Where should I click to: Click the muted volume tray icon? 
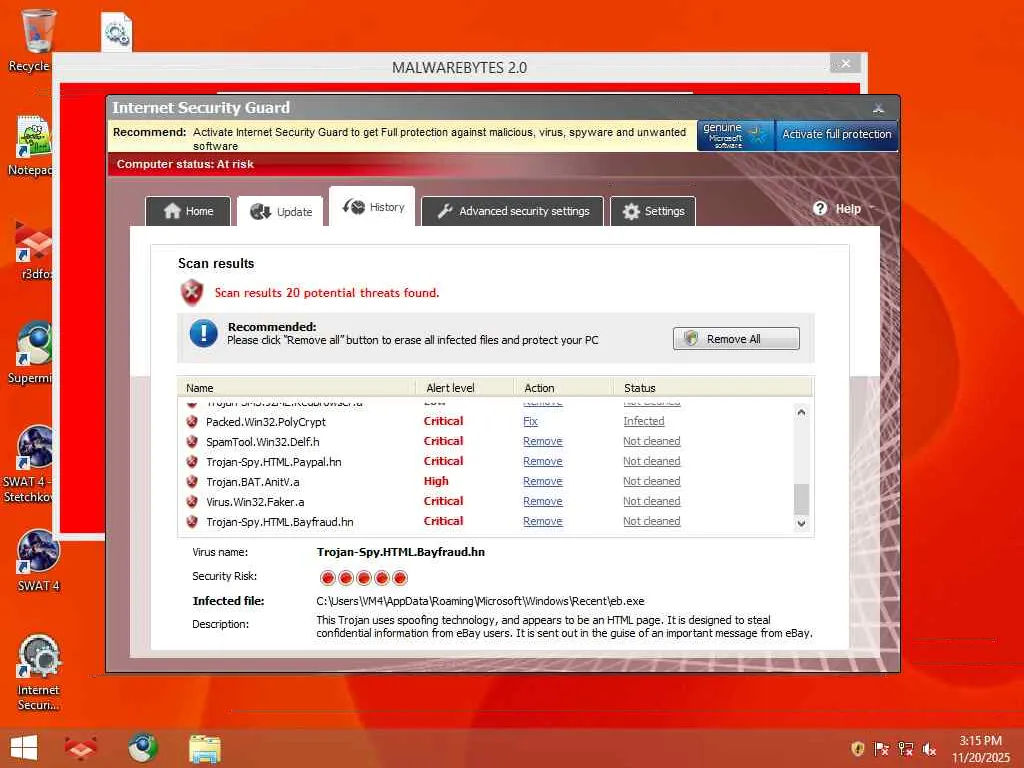pyautogui.click(x=929, y=749)
